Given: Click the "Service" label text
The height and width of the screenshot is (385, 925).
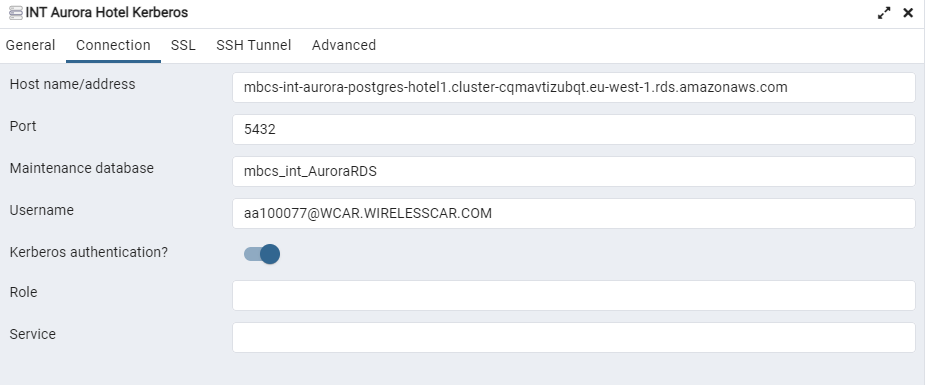Looking at the screenshot, I should tap(32, 334).
